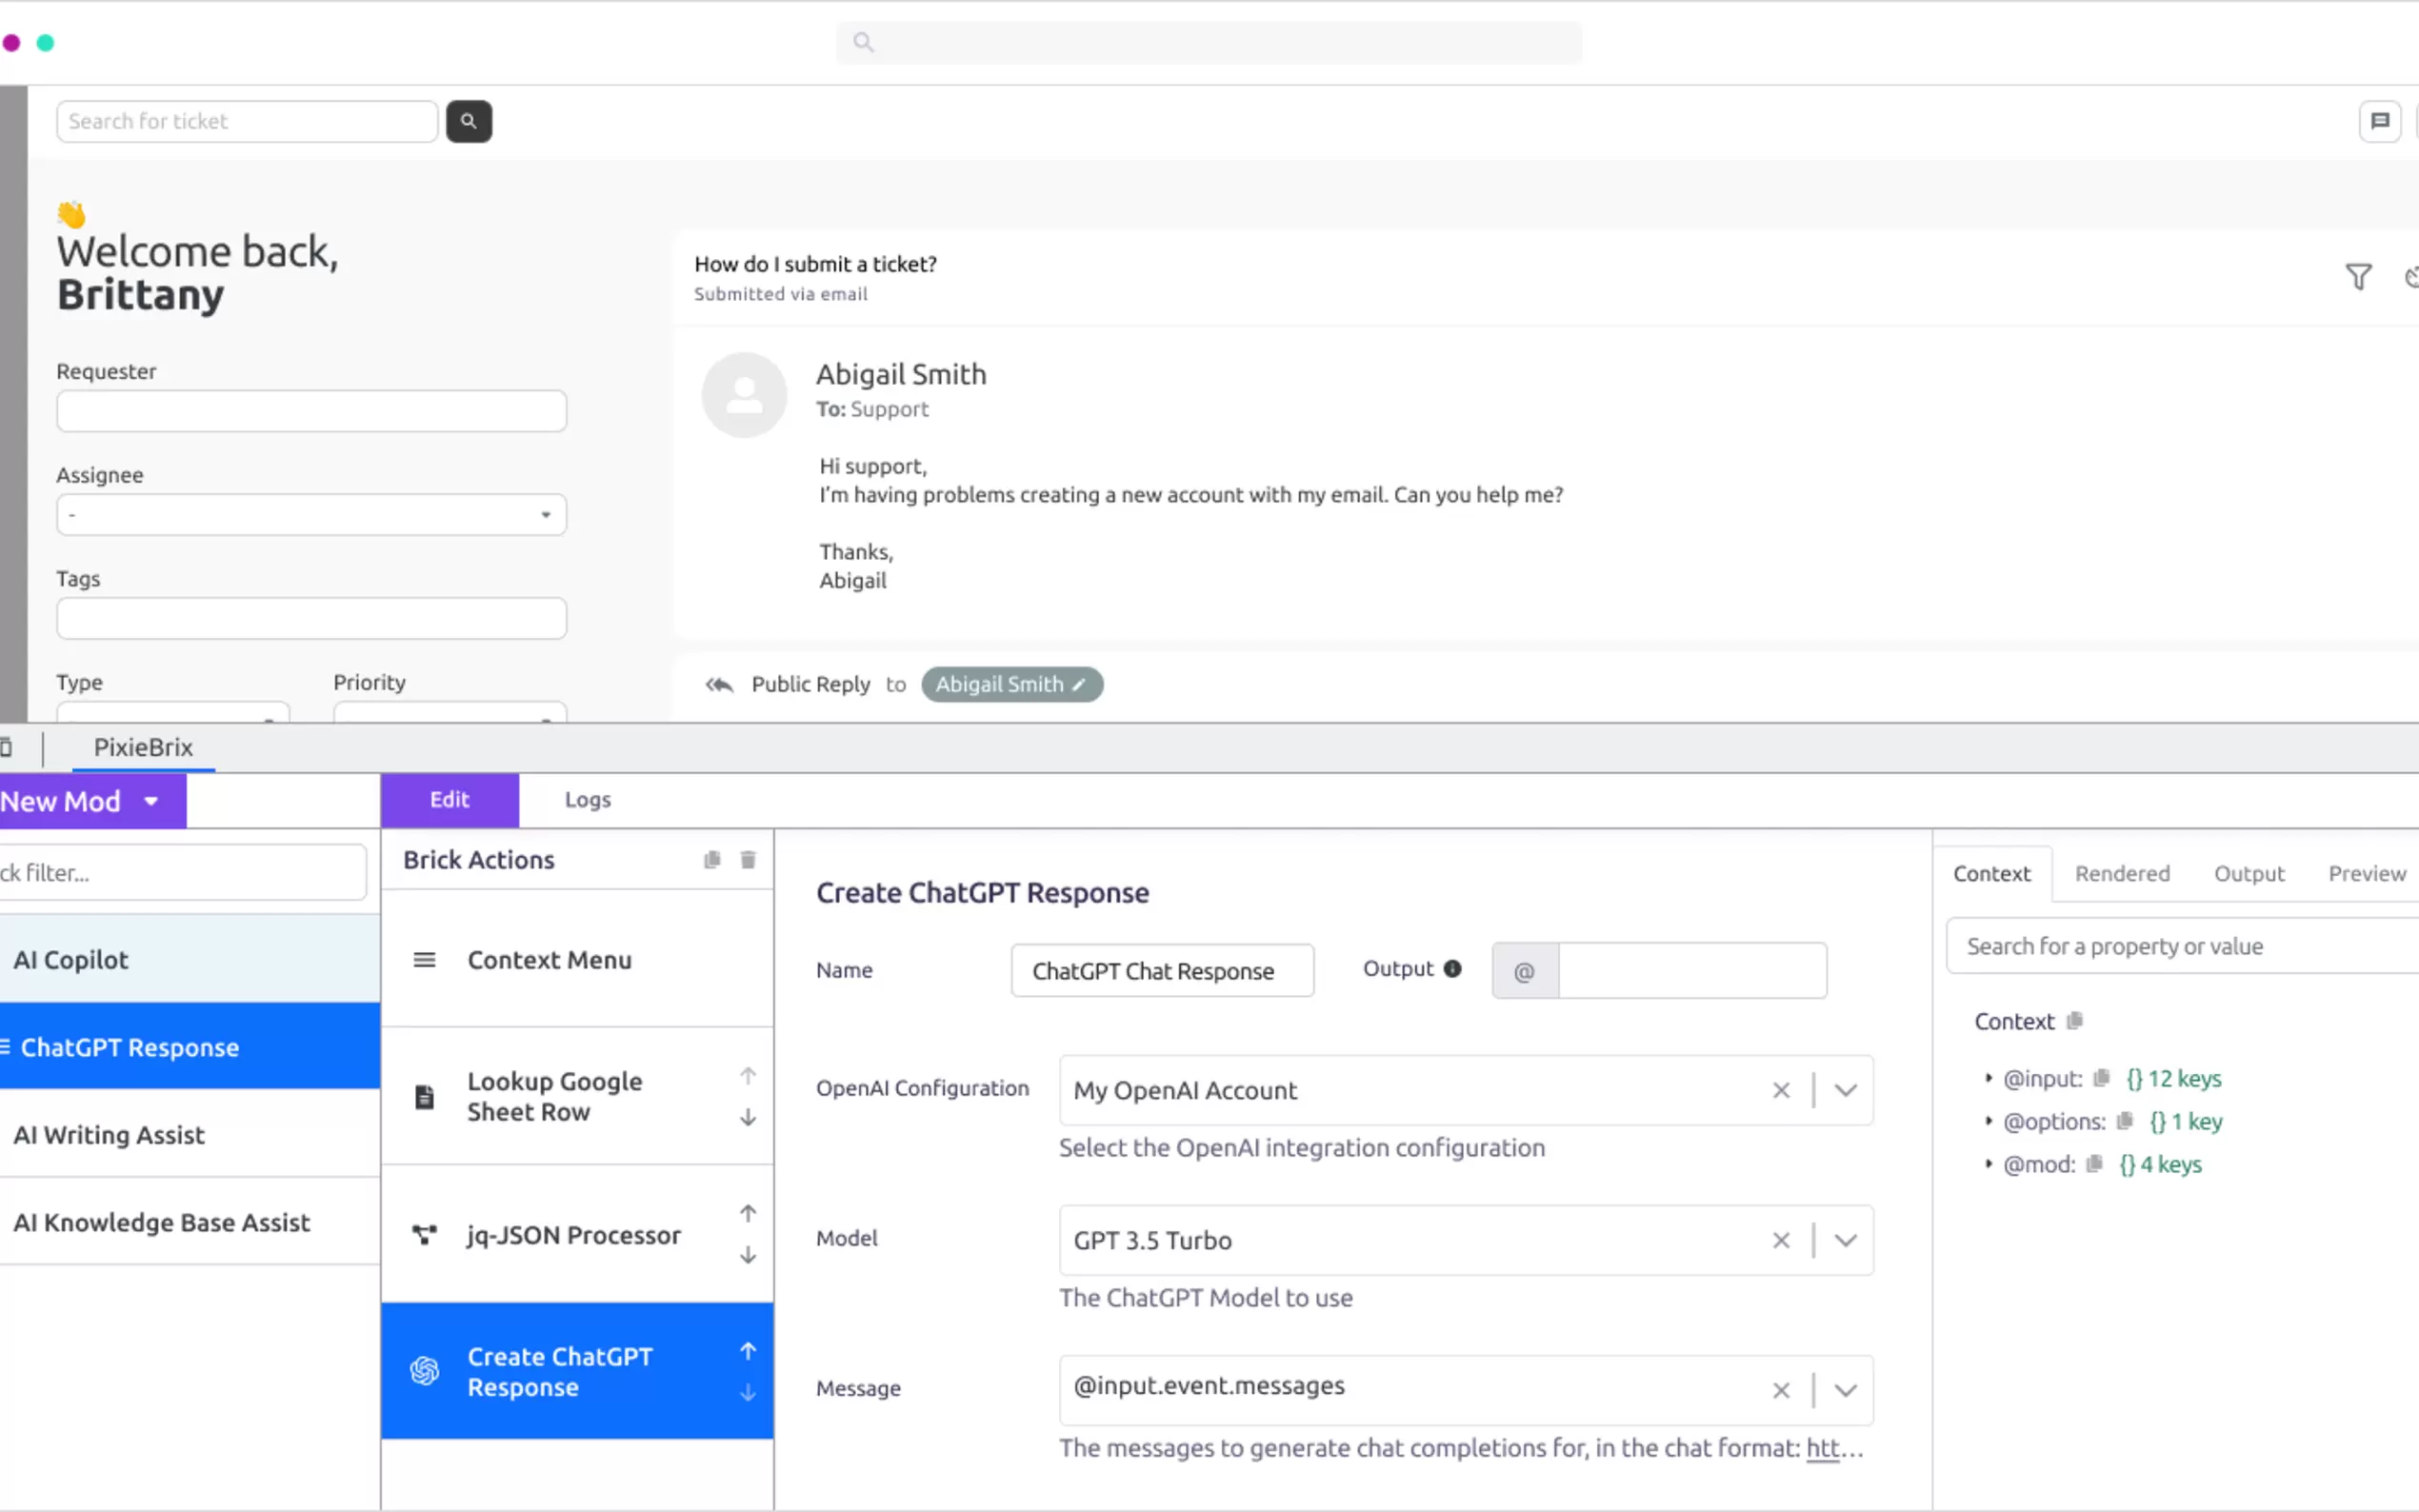Open the New Mod dropdown menu

[x=151, y=801]
